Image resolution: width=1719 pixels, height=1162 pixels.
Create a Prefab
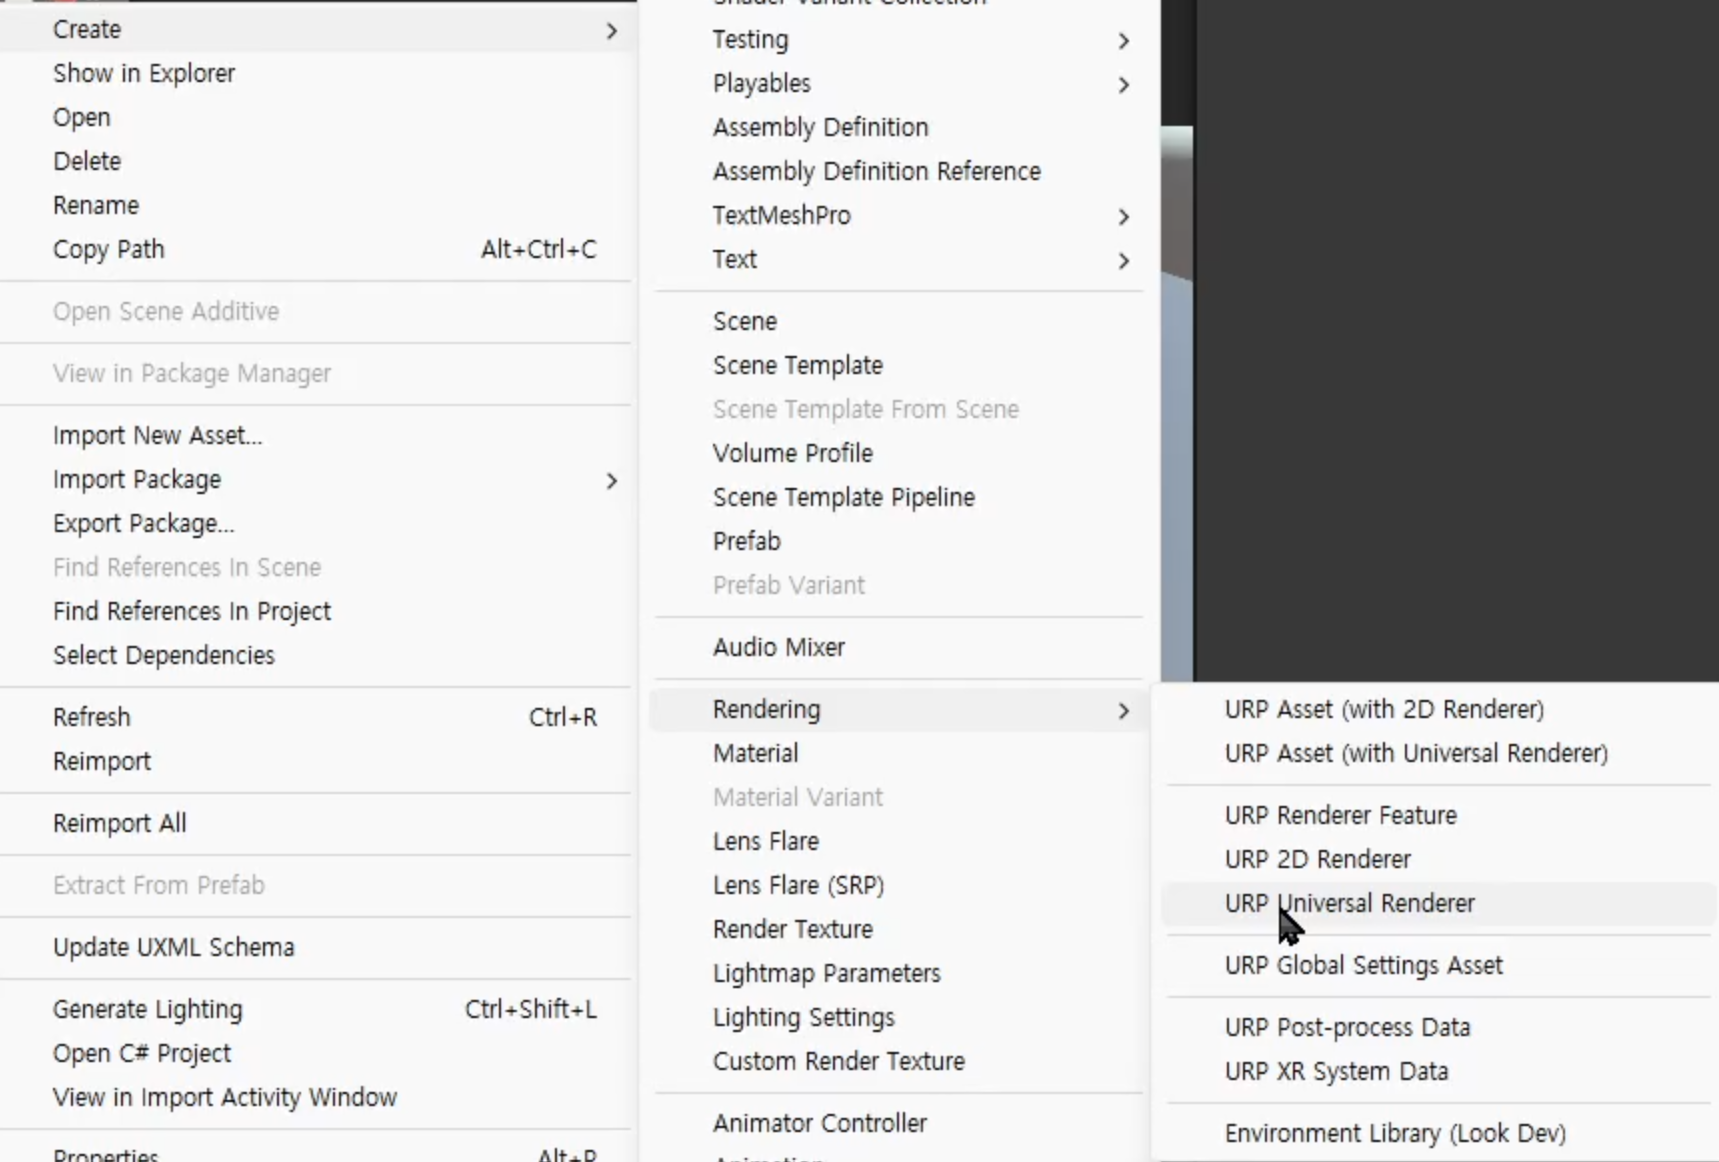[x=898, y=542]
